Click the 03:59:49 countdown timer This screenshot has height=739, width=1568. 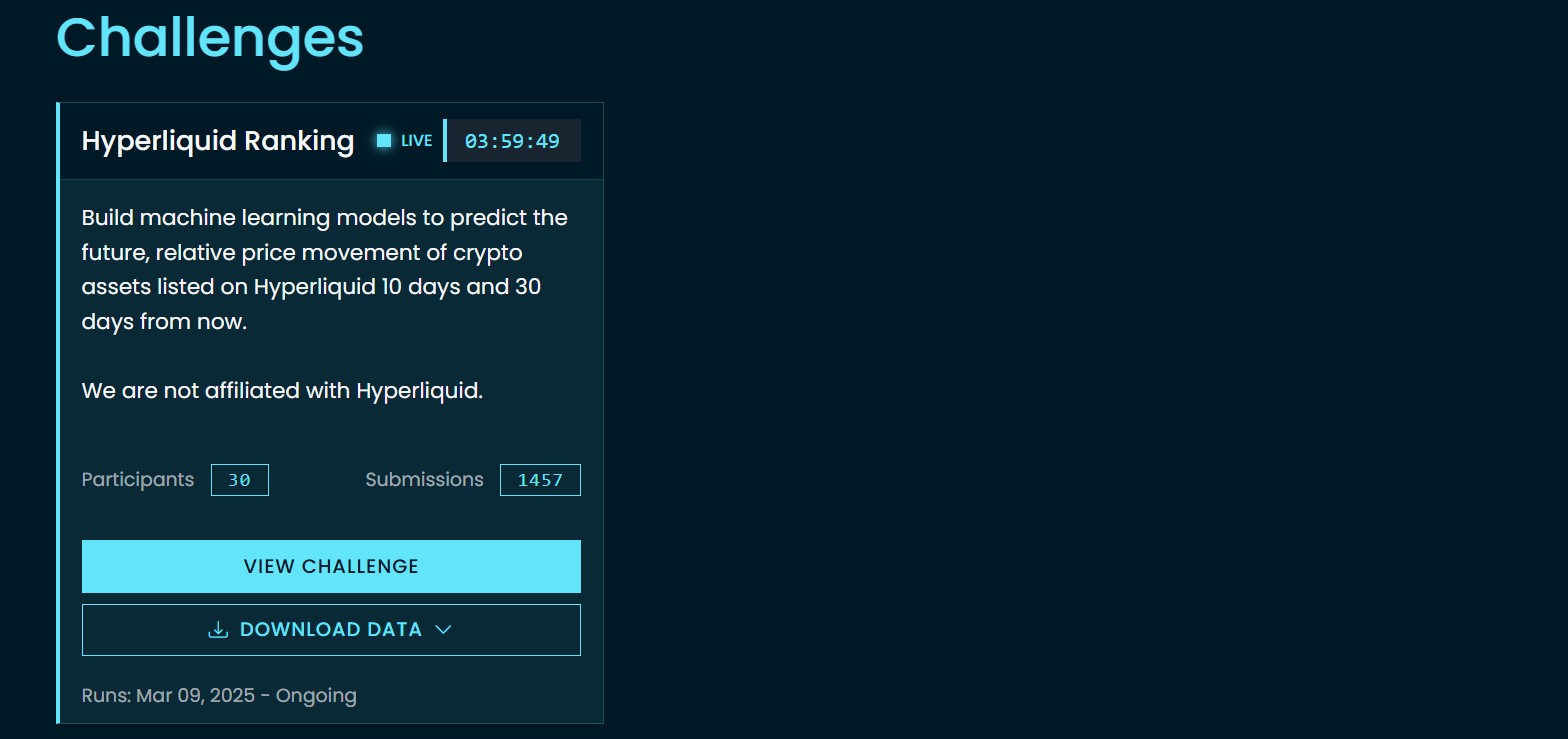[513, 141]
